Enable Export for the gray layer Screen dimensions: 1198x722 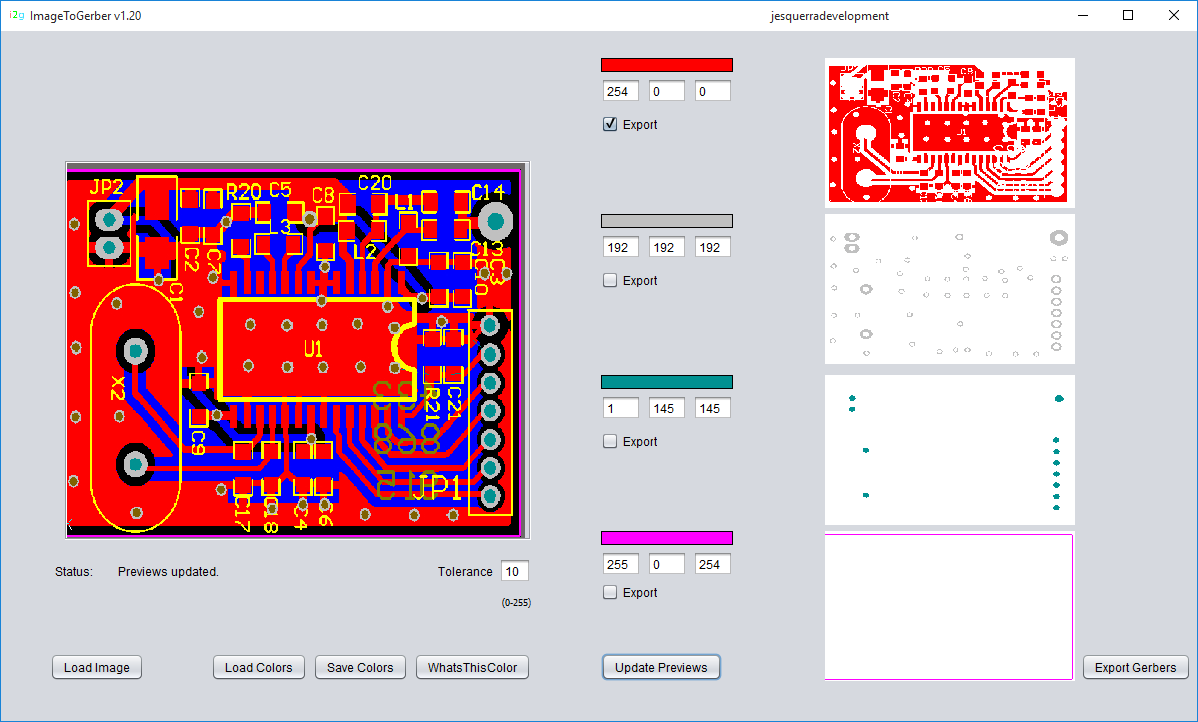coord(610,280)
